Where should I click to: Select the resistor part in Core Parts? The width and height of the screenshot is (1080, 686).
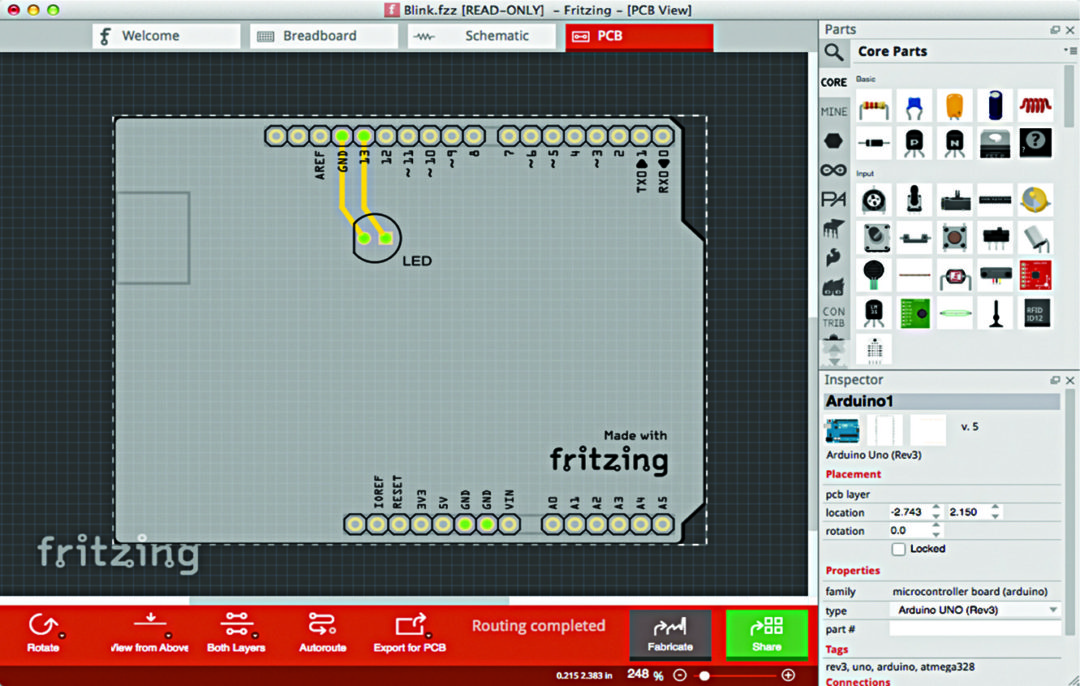[x=875, y=105]
